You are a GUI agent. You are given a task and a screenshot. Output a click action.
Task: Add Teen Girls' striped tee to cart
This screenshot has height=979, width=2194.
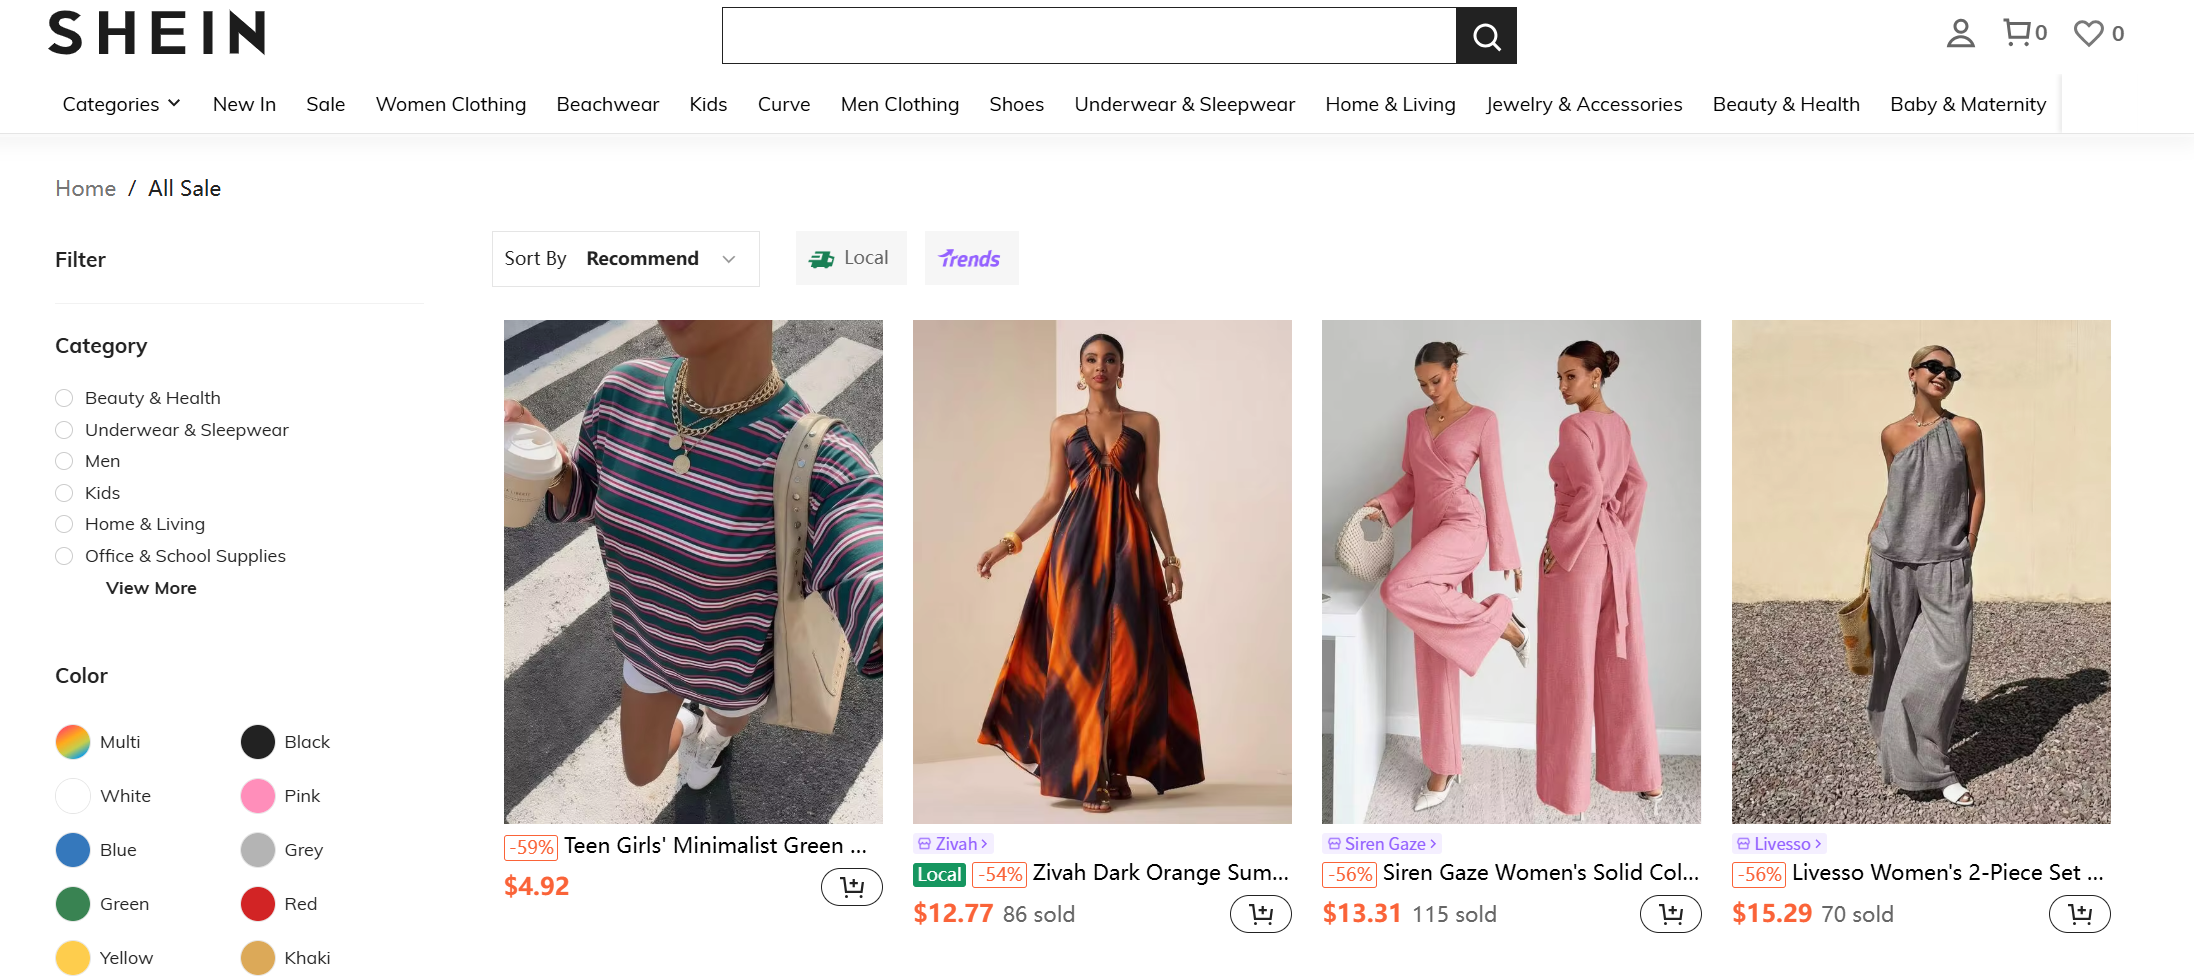click(852, 887)
